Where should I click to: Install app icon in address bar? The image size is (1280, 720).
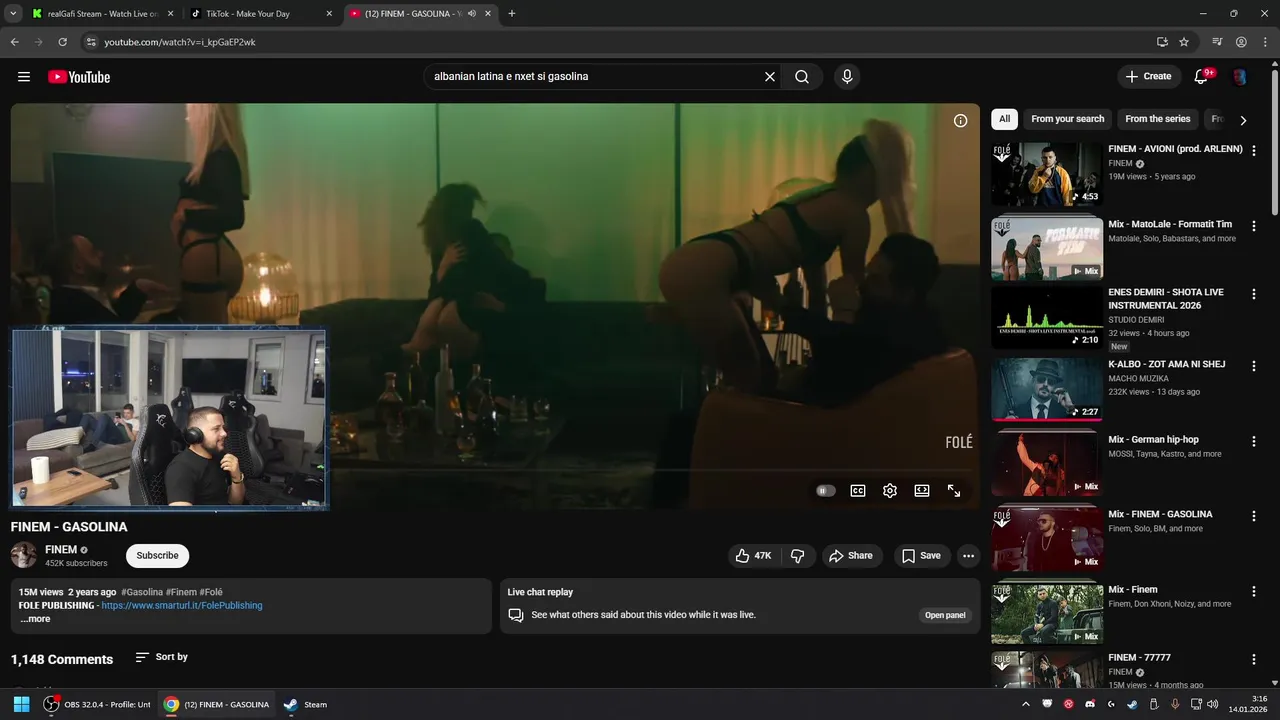click(x=1162, y=42)
